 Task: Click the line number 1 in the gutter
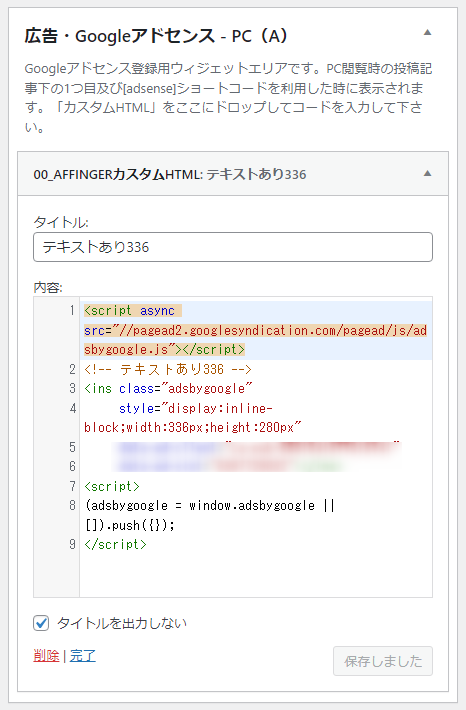72,311
